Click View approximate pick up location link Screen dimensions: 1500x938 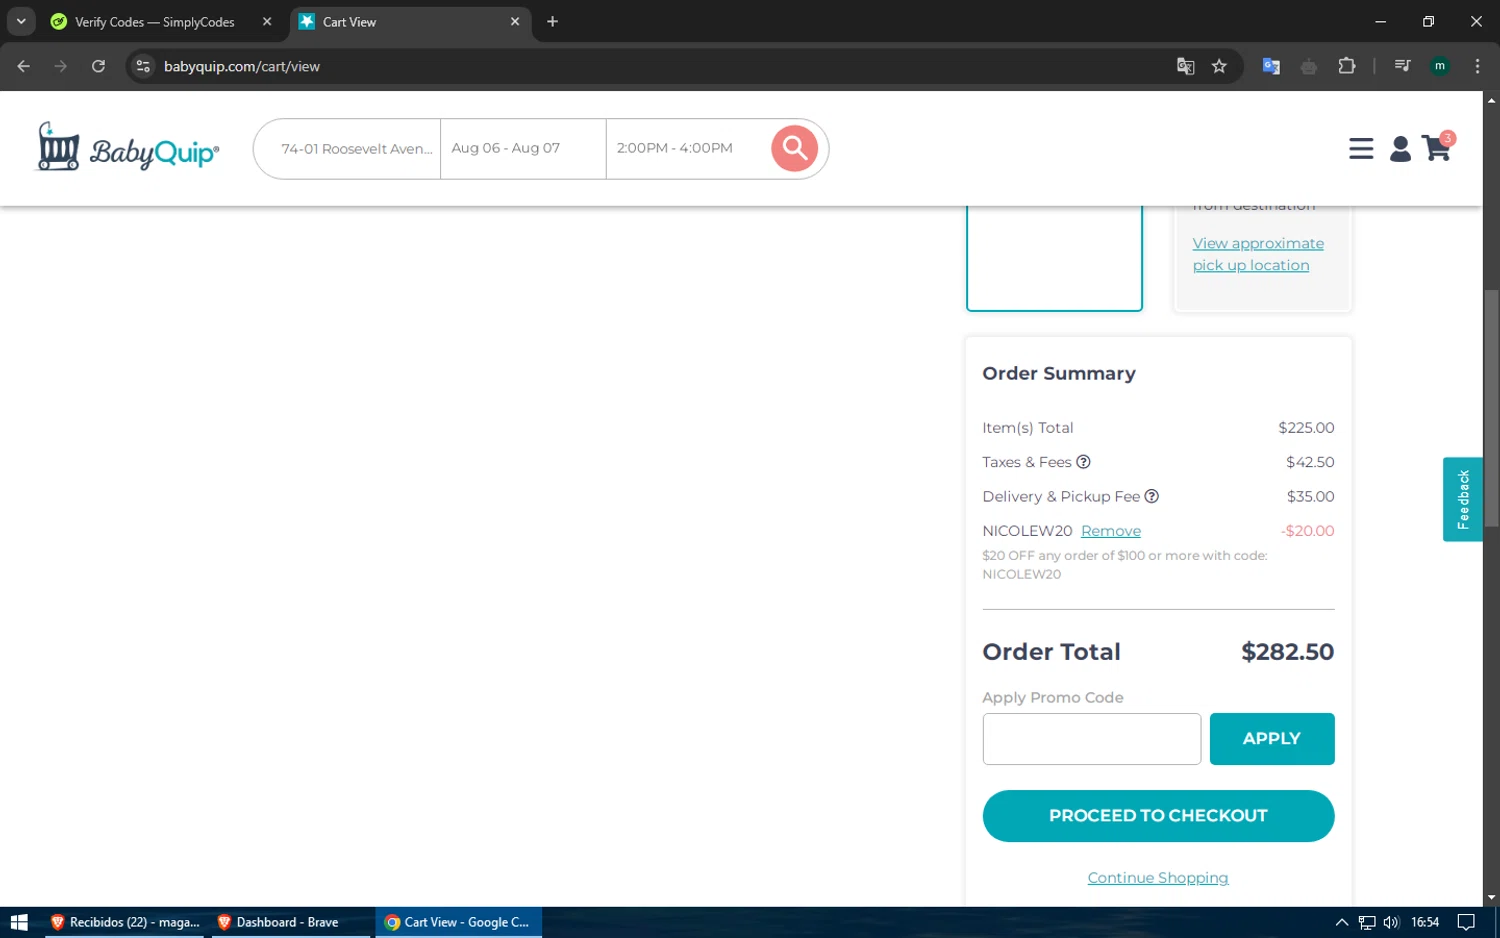tap(1257, 254)
